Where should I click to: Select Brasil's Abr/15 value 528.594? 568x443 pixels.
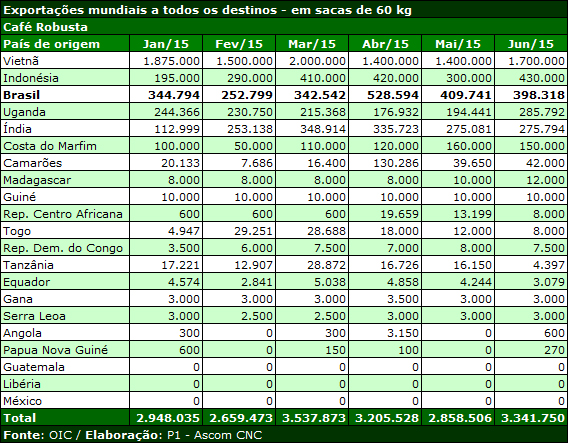393,95
